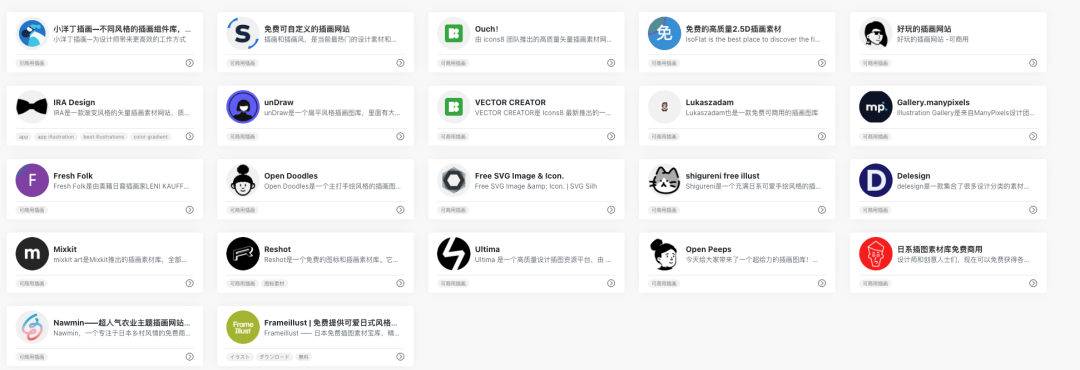Open the Reshot title link

[278, 249]
